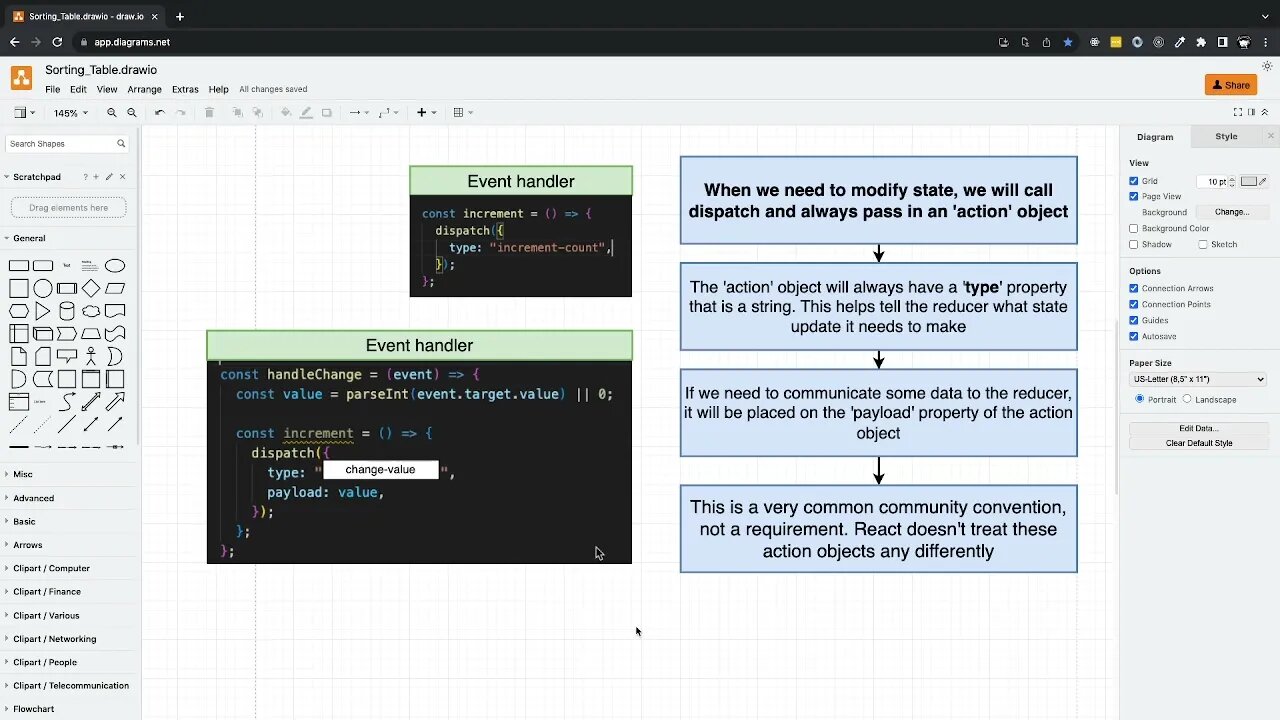Select Portrait orientation
Viewport: 1280px width, 720px height.
pos(1140,399)
